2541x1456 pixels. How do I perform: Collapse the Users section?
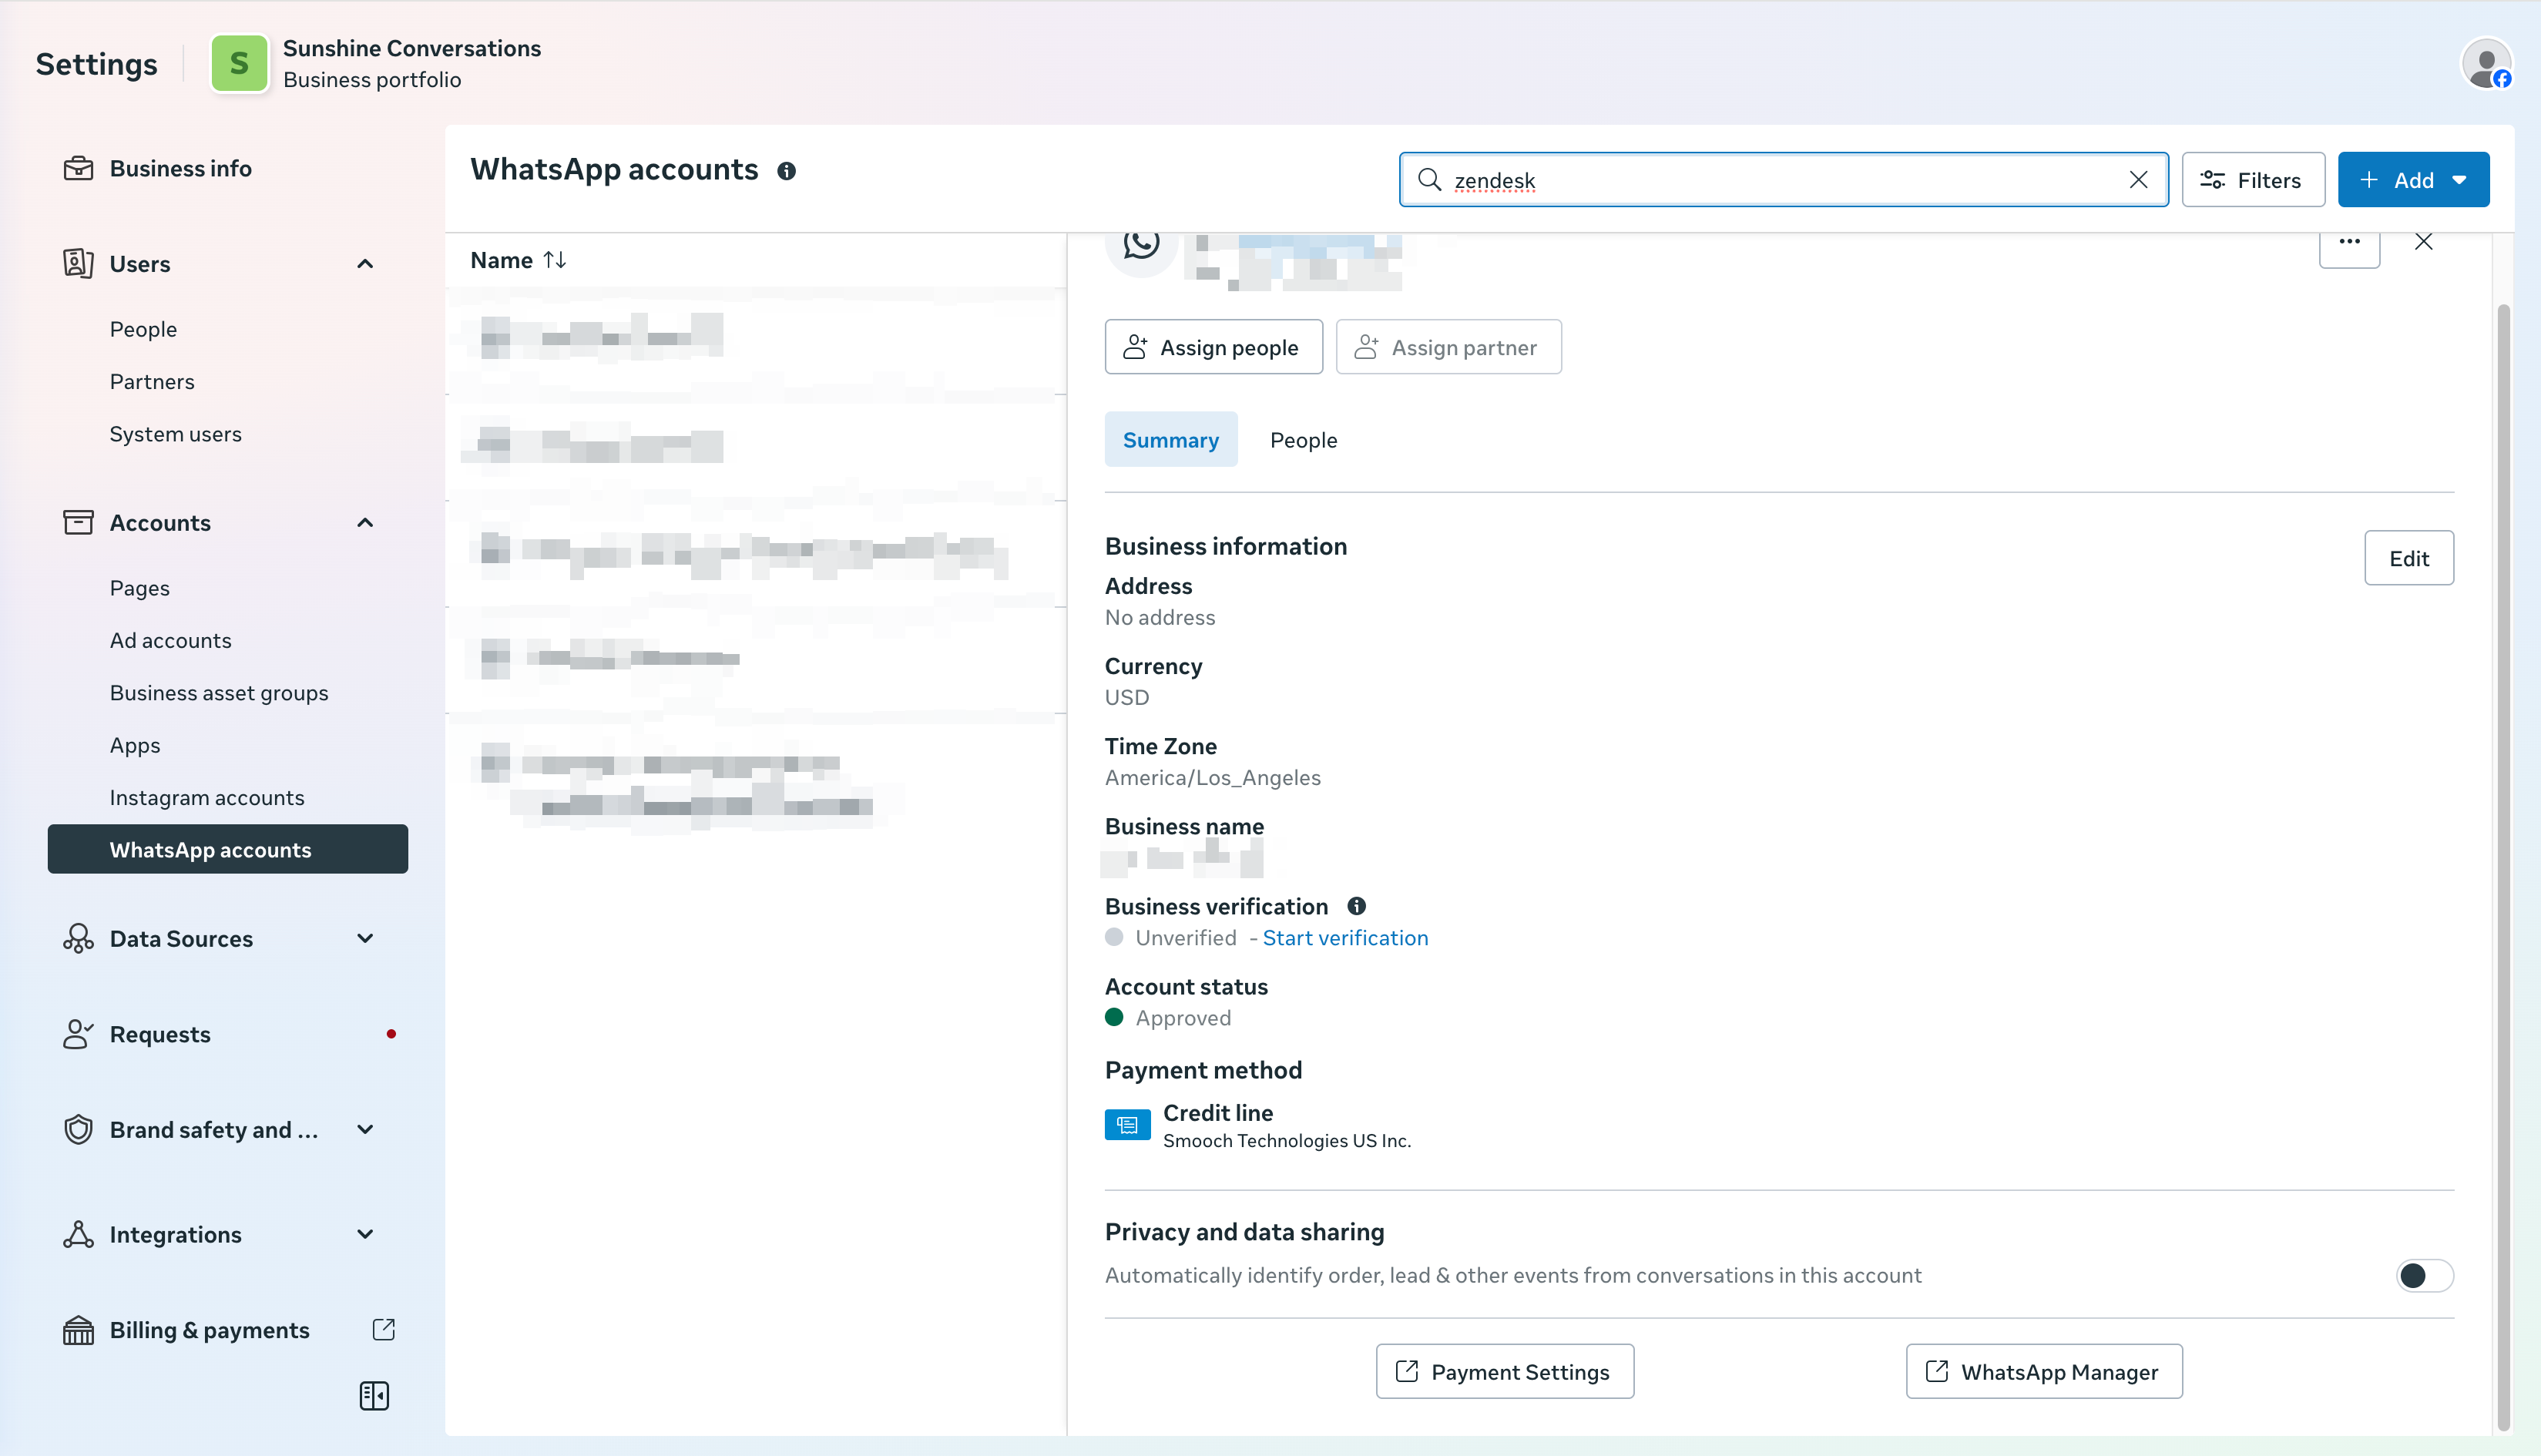[x=364, y=263]
